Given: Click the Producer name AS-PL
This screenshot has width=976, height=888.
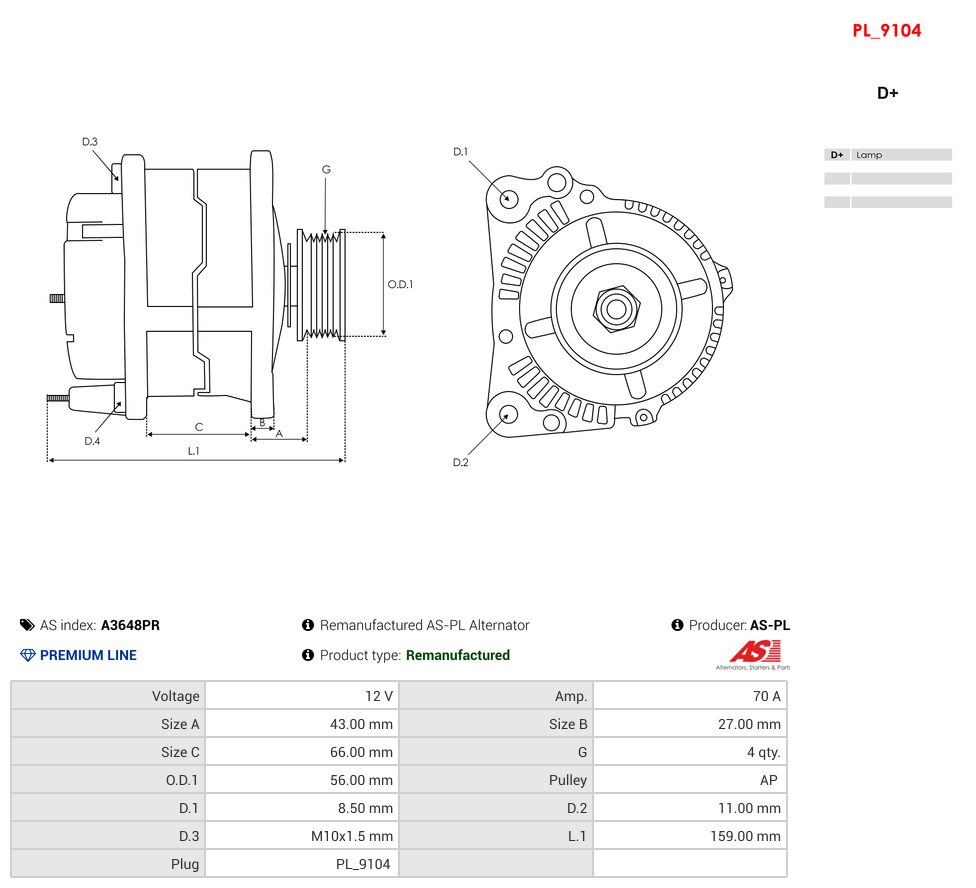Looking at the screenshot, I should (770, 625).
